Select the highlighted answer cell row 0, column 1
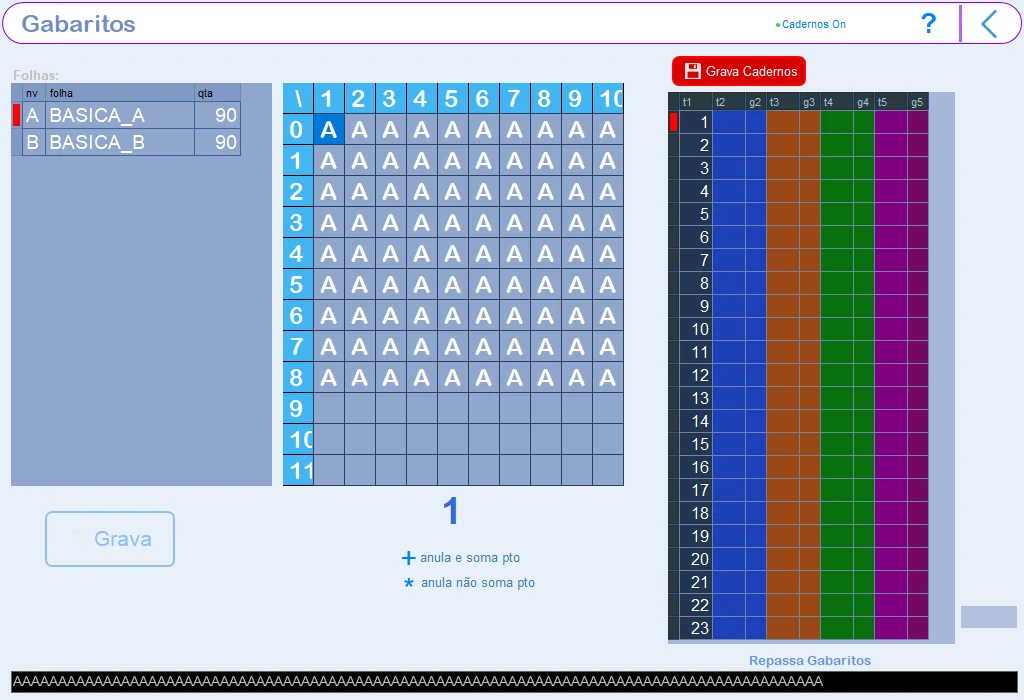Image resolution: width=1024 pixels, height=700 pixels. click(328, 130)
